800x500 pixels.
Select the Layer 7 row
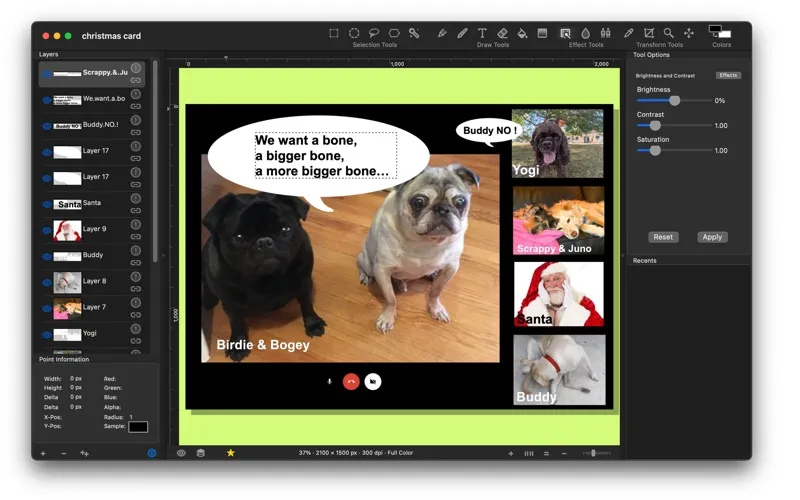[92, 308]
